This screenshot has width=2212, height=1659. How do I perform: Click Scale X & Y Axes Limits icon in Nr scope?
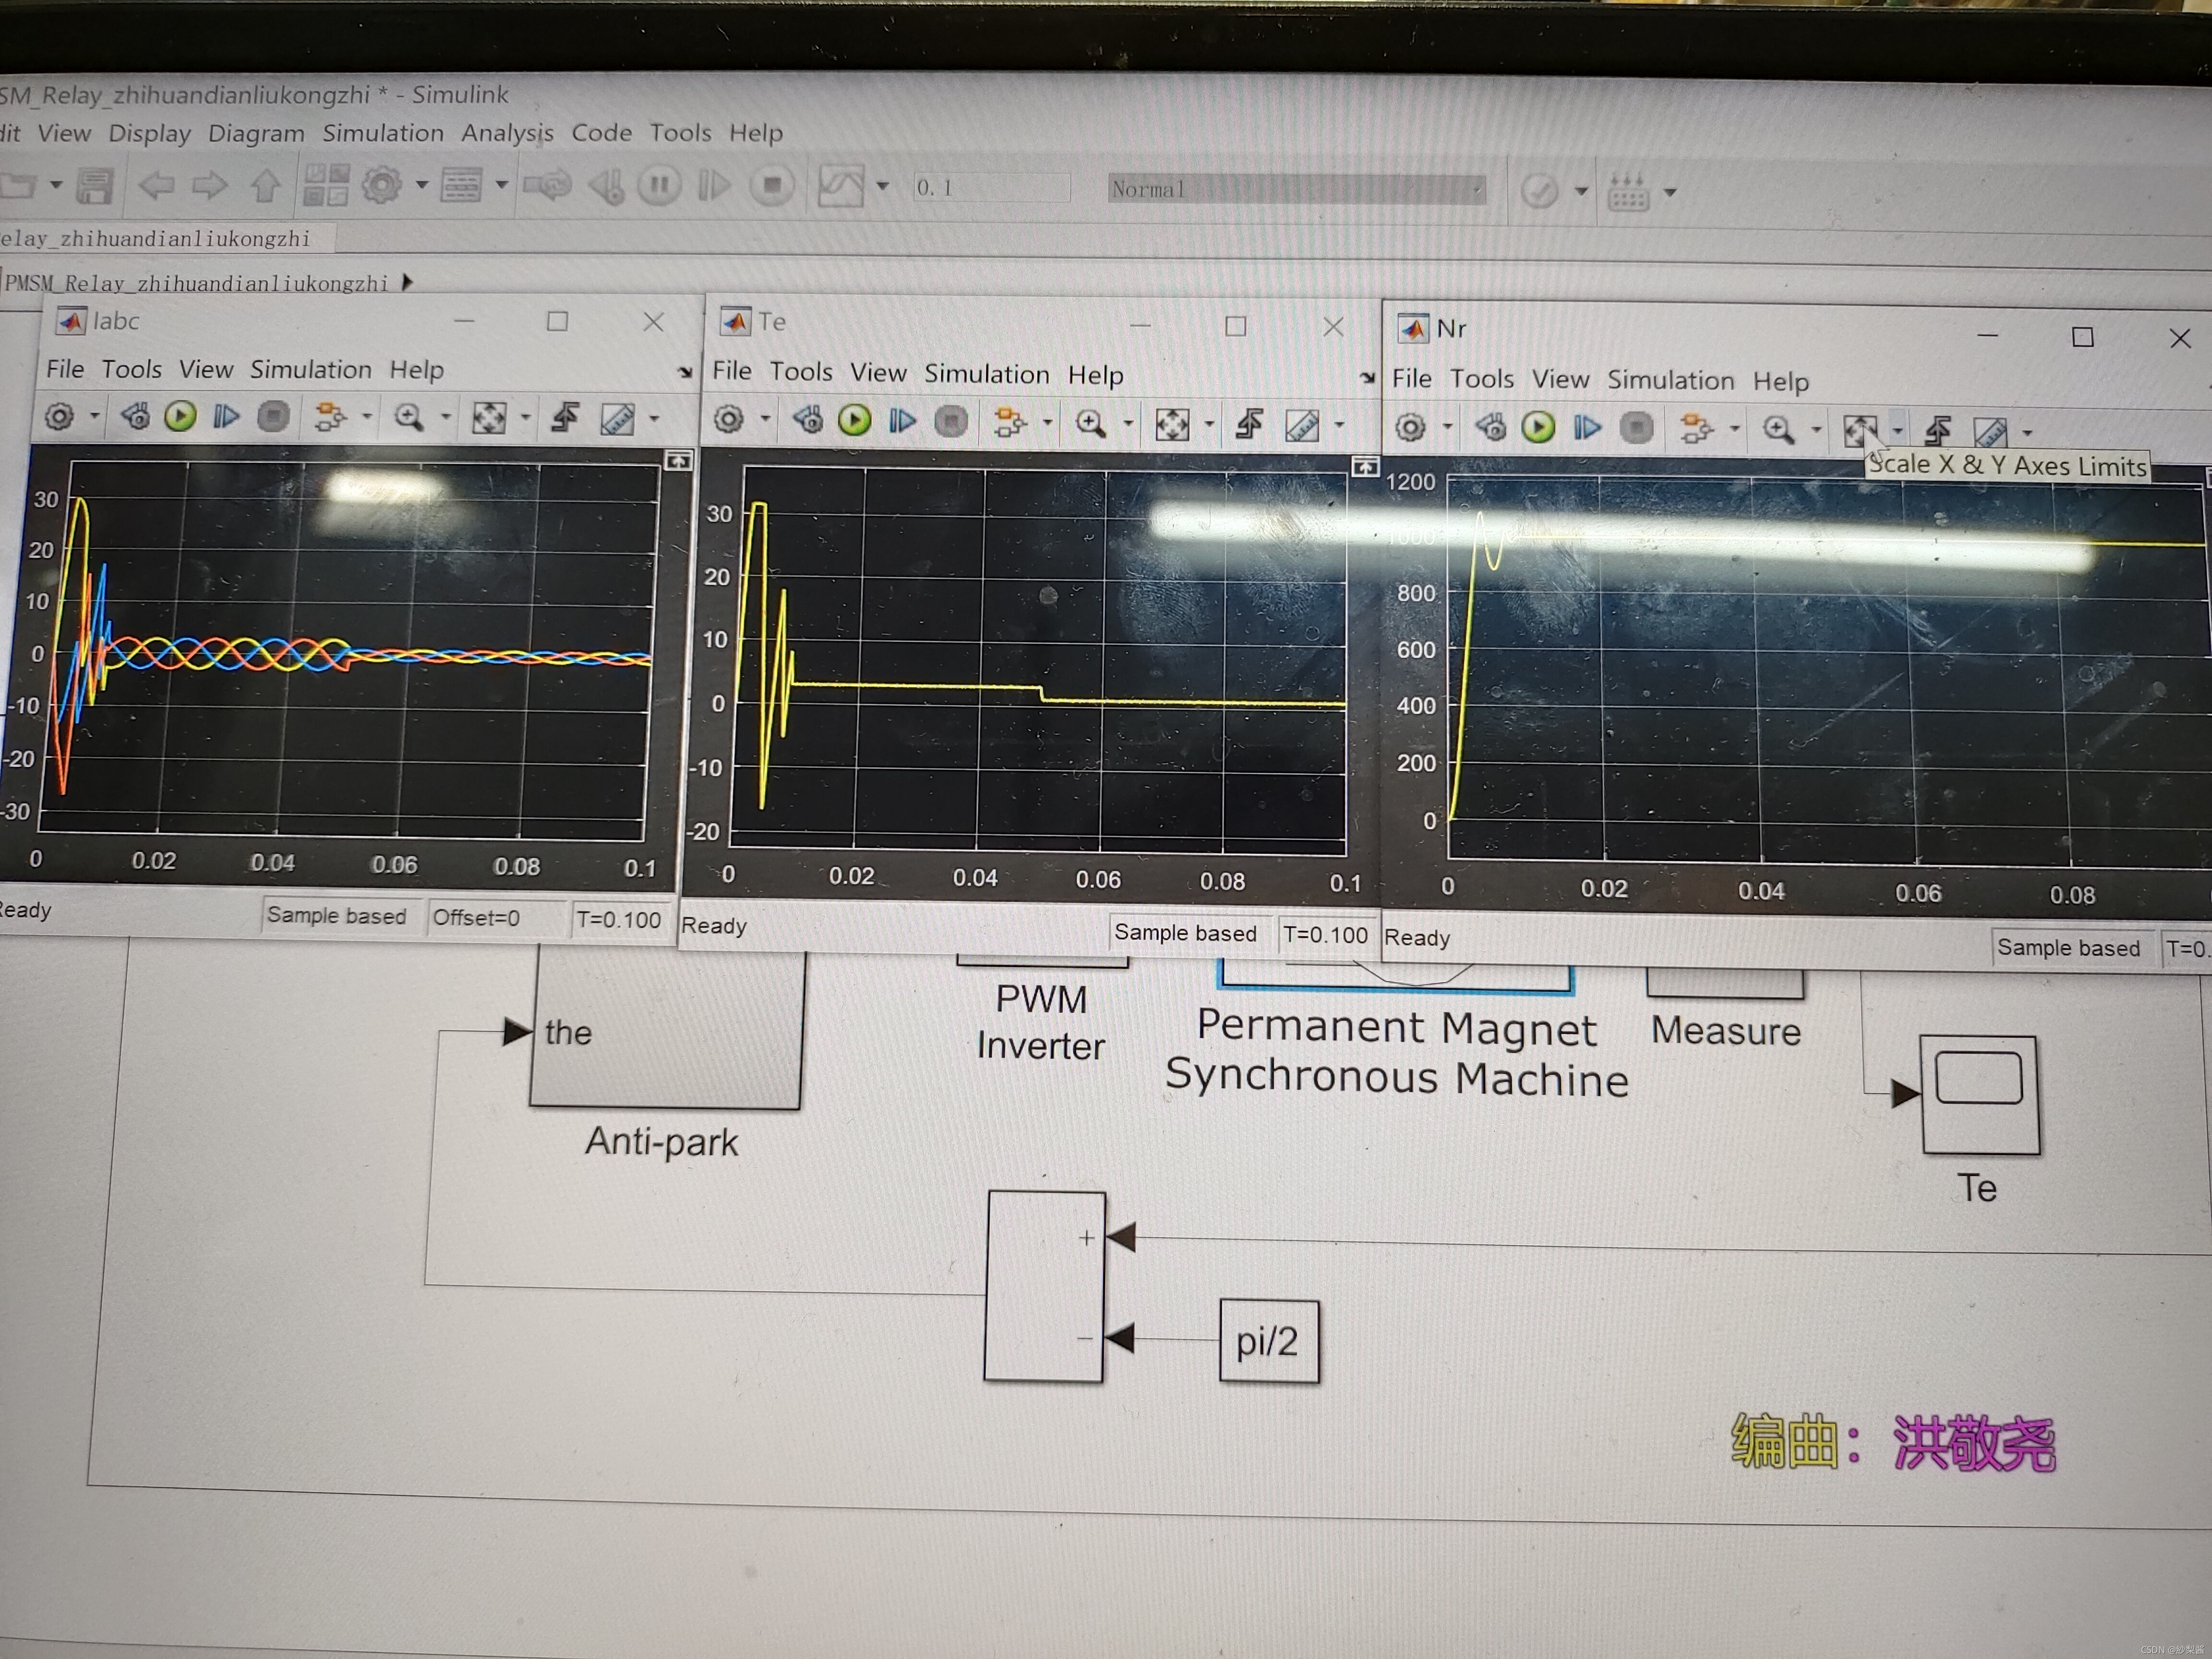click(x=1859, y=431)
